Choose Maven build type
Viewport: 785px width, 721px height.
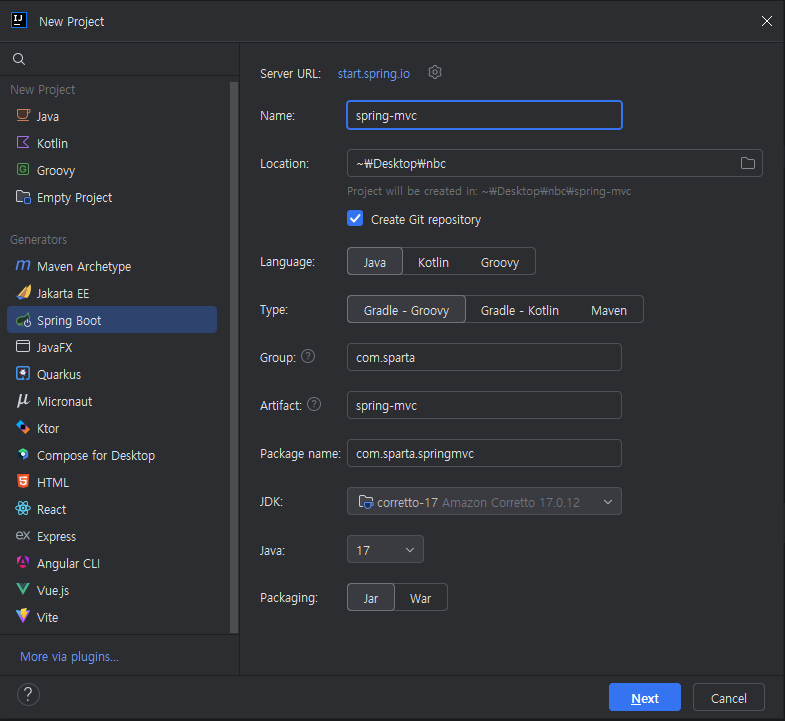click(x=609, y=309)
